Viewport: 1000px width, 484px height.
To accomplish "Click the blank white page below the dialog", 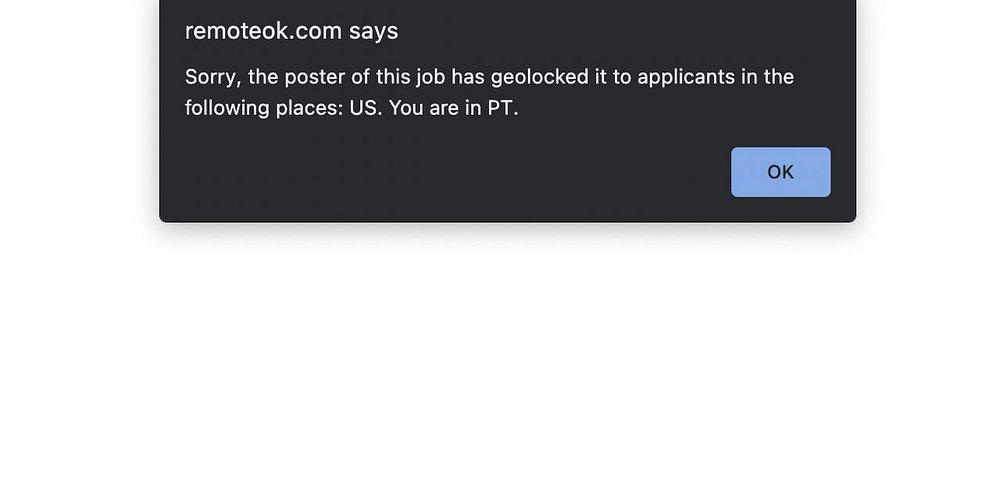I will (500, 360).
